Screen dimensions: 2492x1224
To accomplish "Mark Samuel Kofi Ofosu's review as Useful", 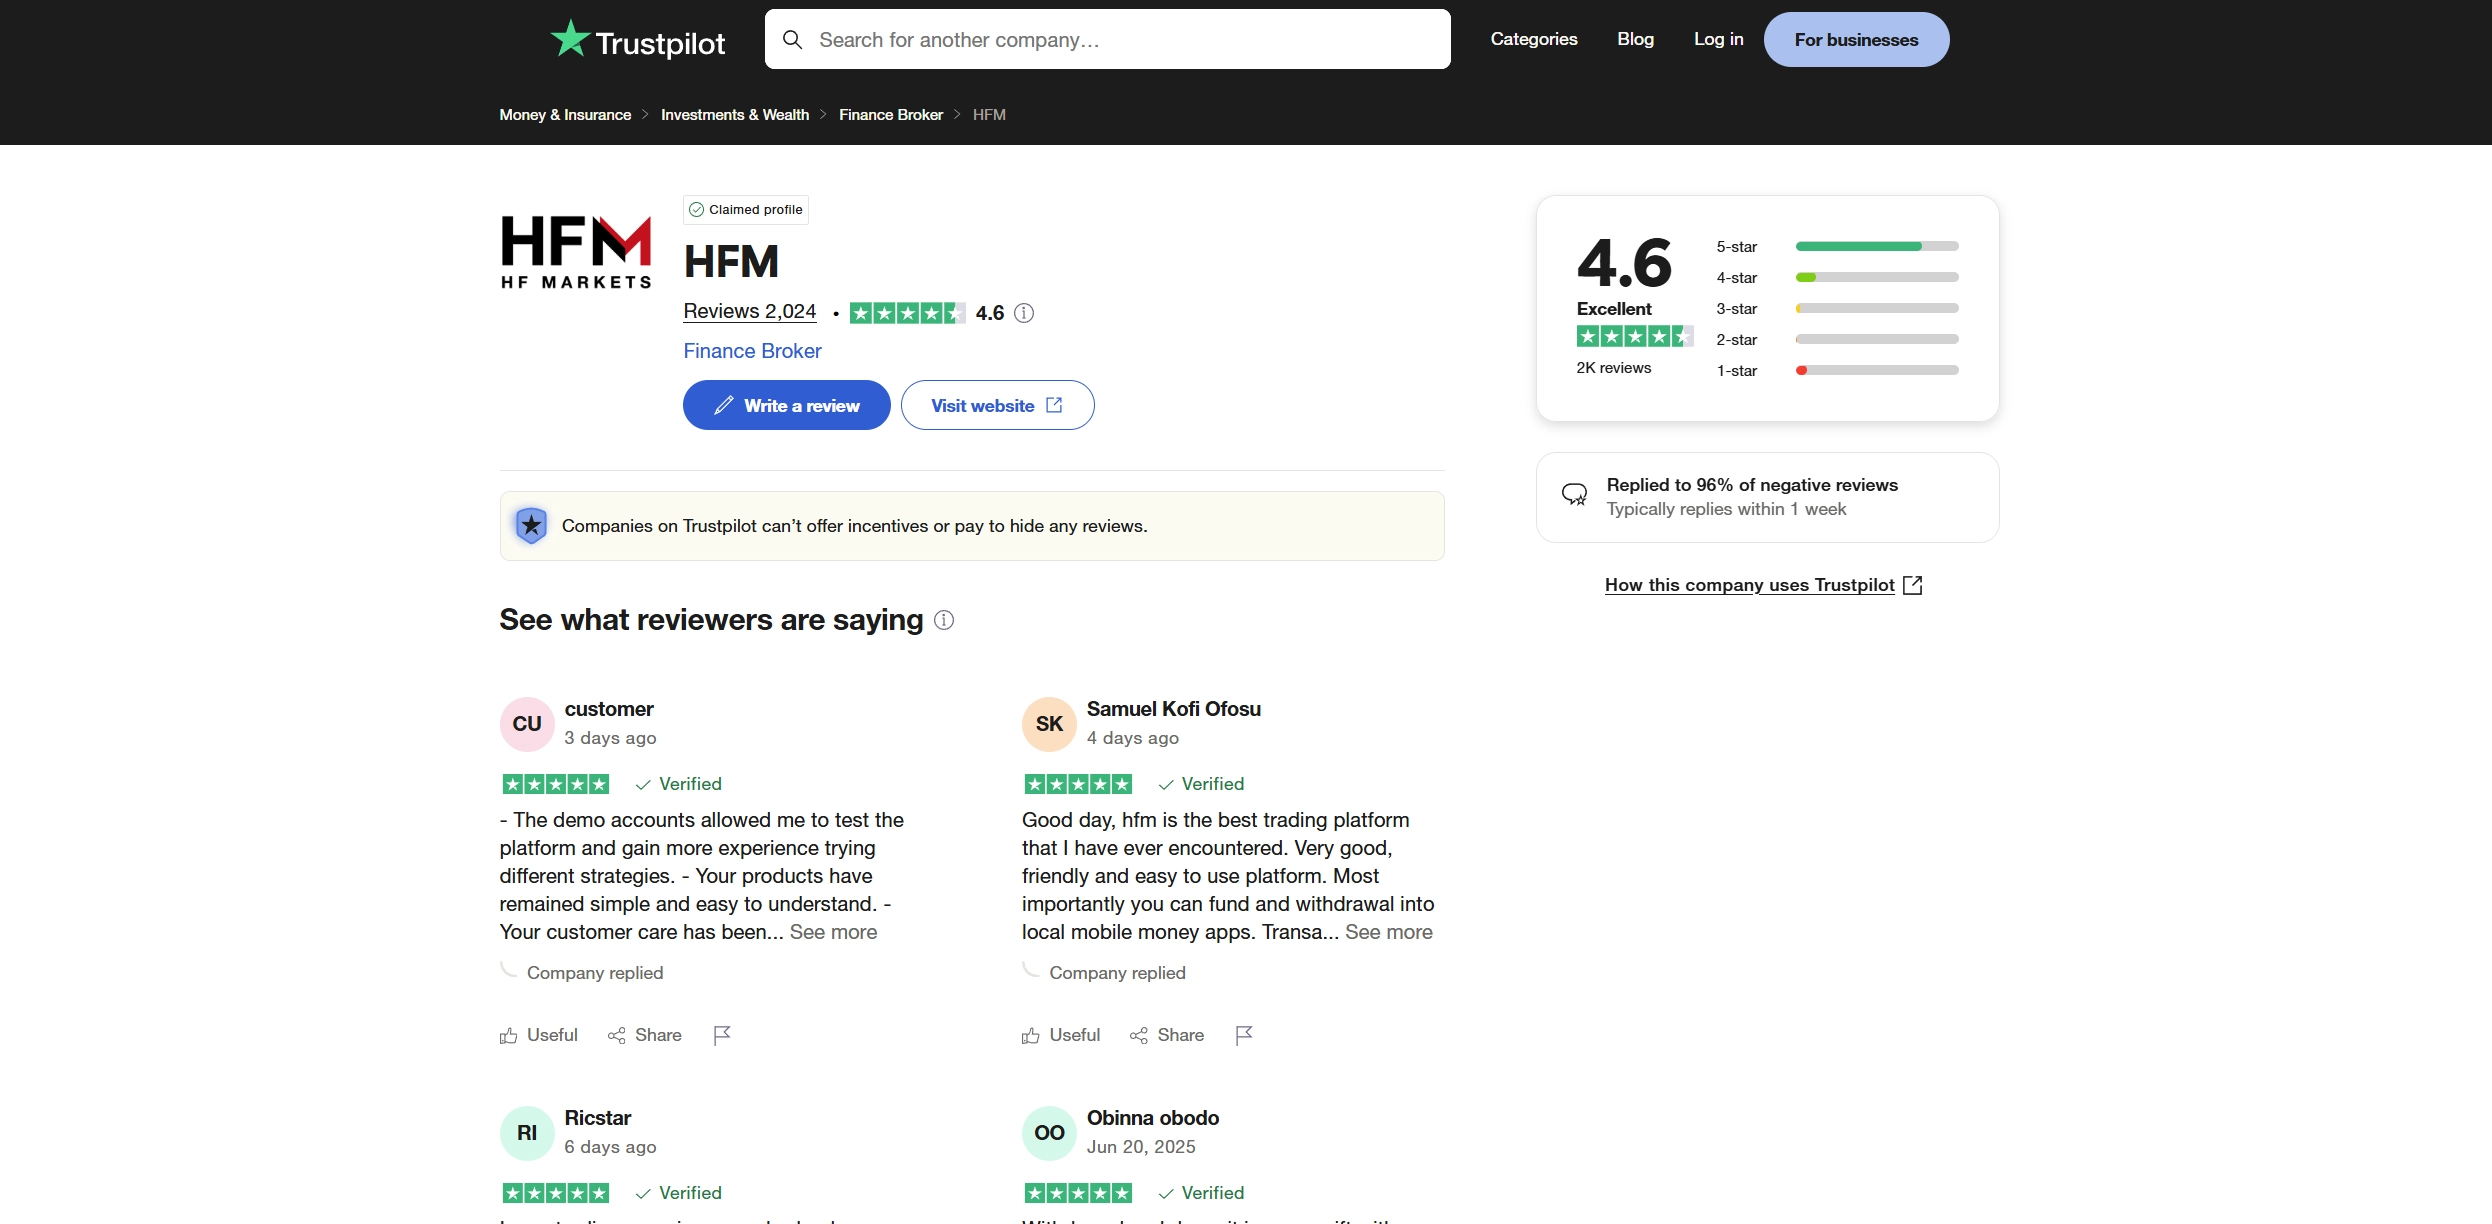I will click(x=1061, y=1035).
